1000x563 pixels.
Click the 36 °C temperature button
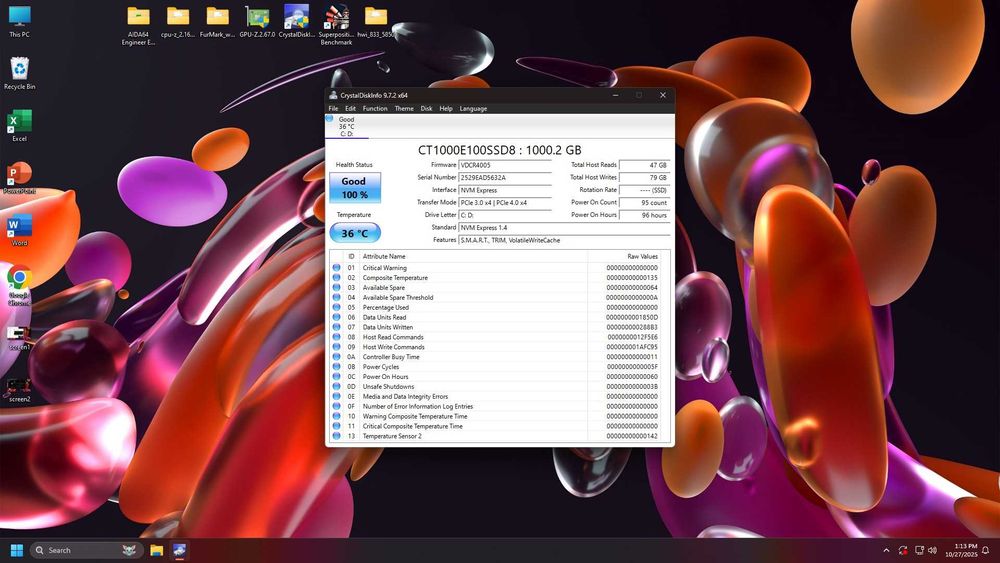coord(355,233)
